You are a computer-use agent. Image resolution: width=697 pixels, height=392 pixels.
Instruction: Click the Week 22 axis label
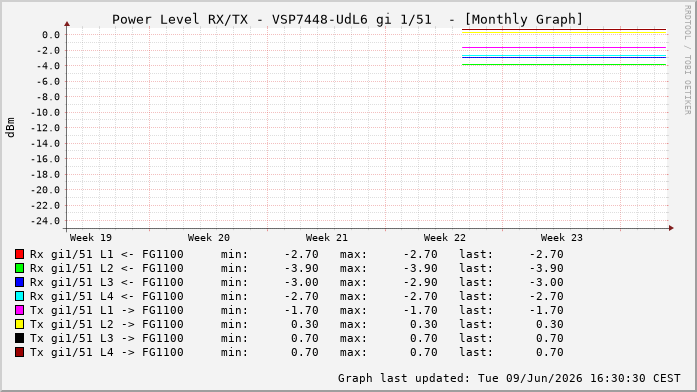(x=445, y=238)
